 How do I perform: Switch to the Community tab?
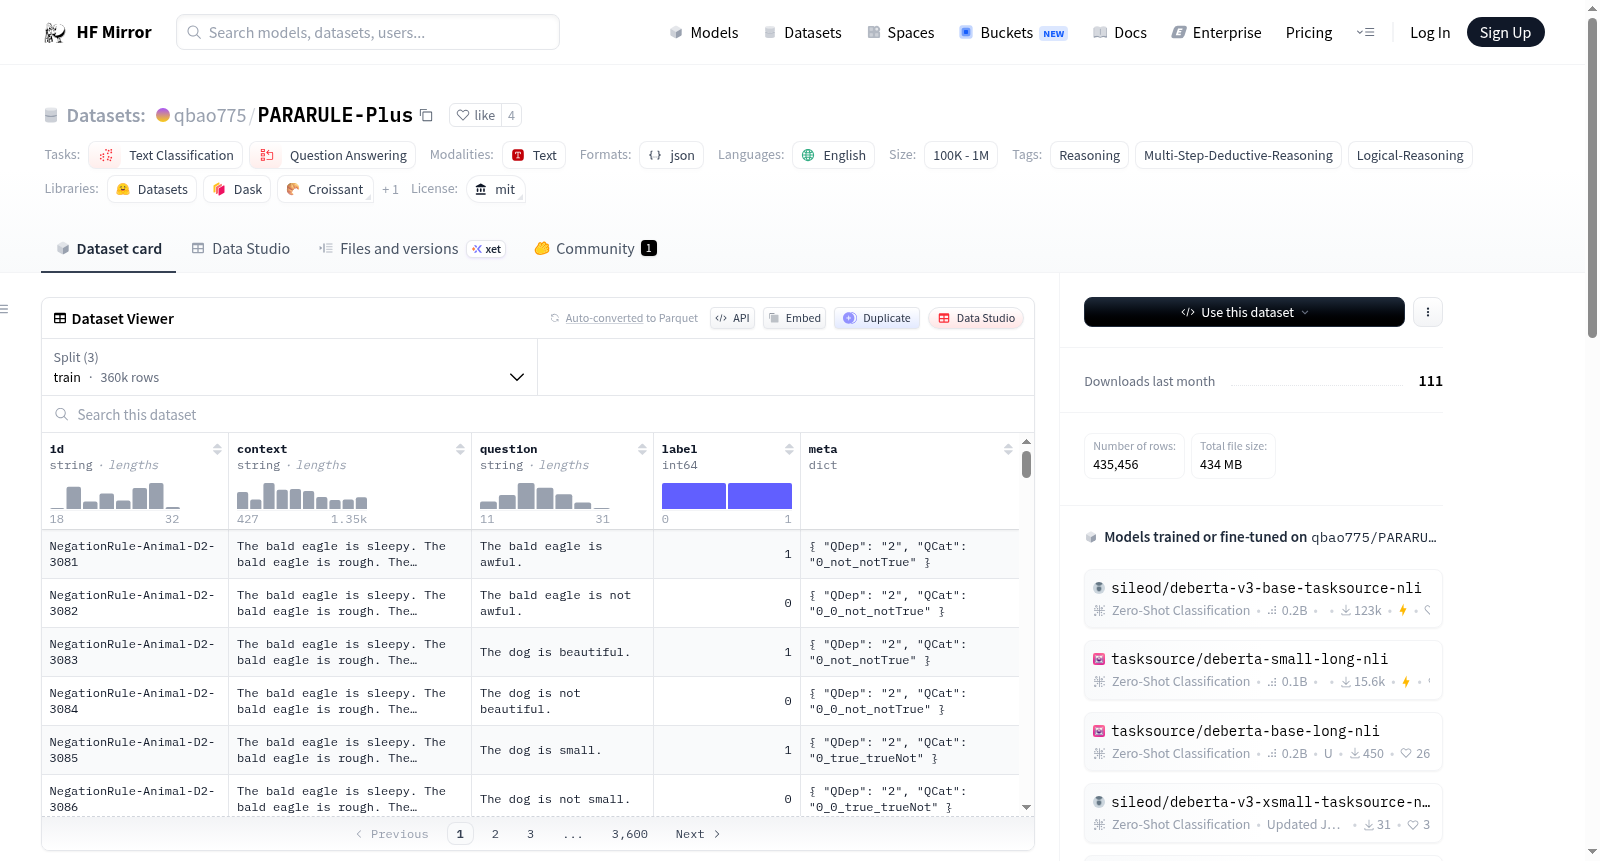click(x=595, y=249)
